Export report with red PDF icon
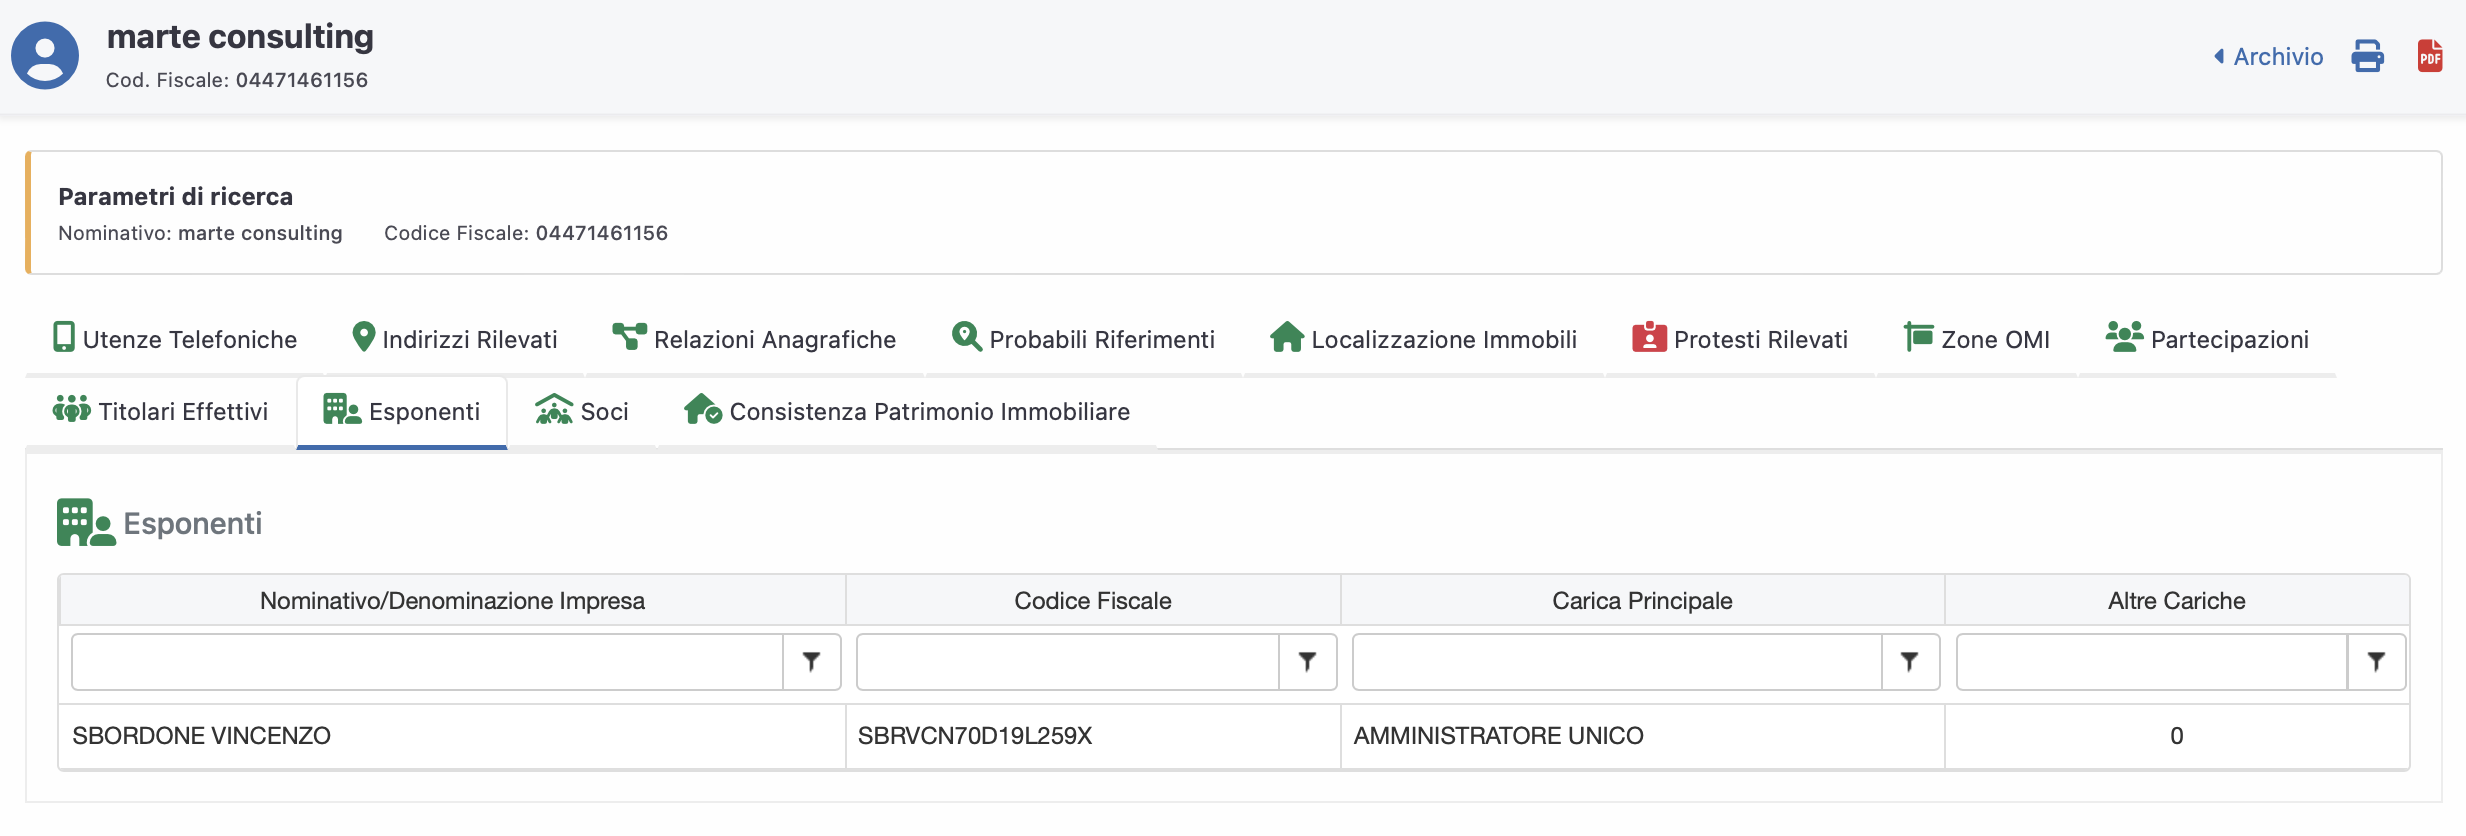2466x836 pixels. [2430, 56]
